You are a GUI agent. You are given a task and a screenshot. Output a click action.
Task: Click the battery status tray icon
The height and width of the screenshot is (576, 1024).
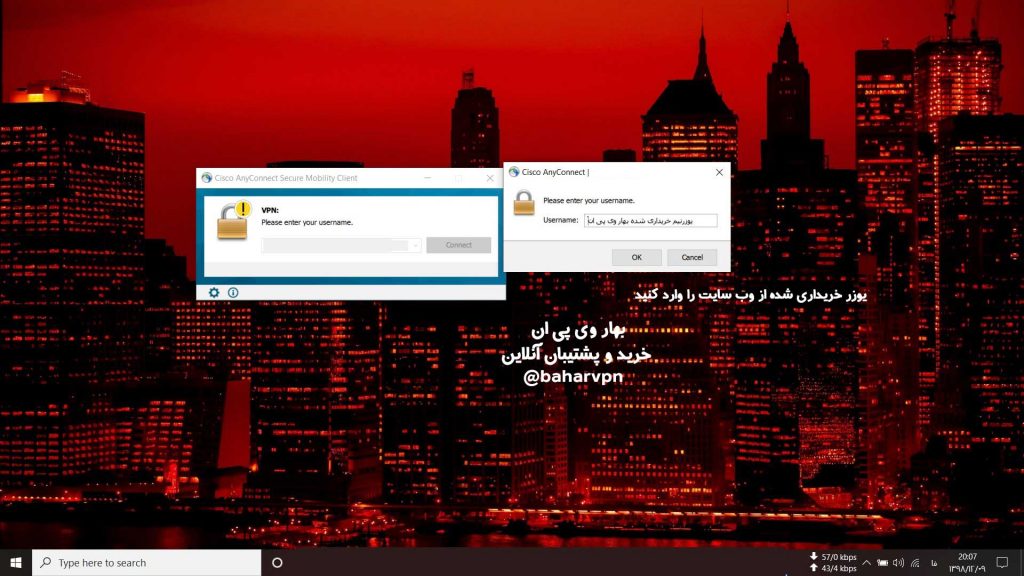pos(882,562)
